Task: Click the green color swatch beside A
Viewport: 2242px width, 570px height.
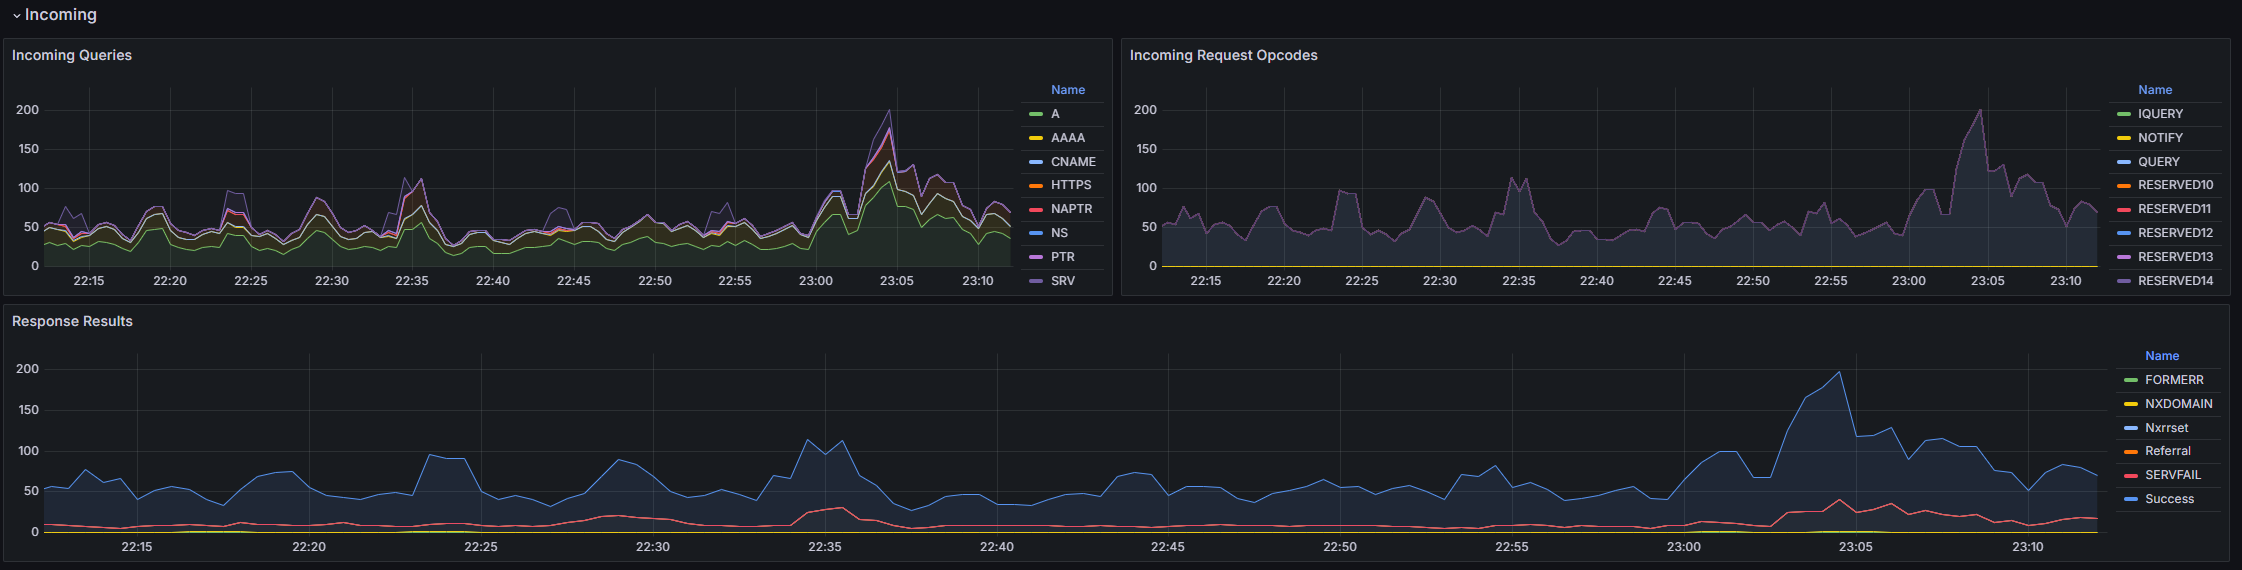Action: (x=1036, y=114)
